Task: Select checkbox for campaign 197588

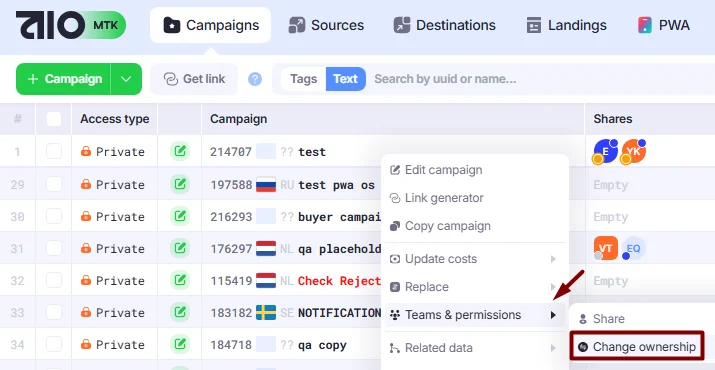Action: 54,184
